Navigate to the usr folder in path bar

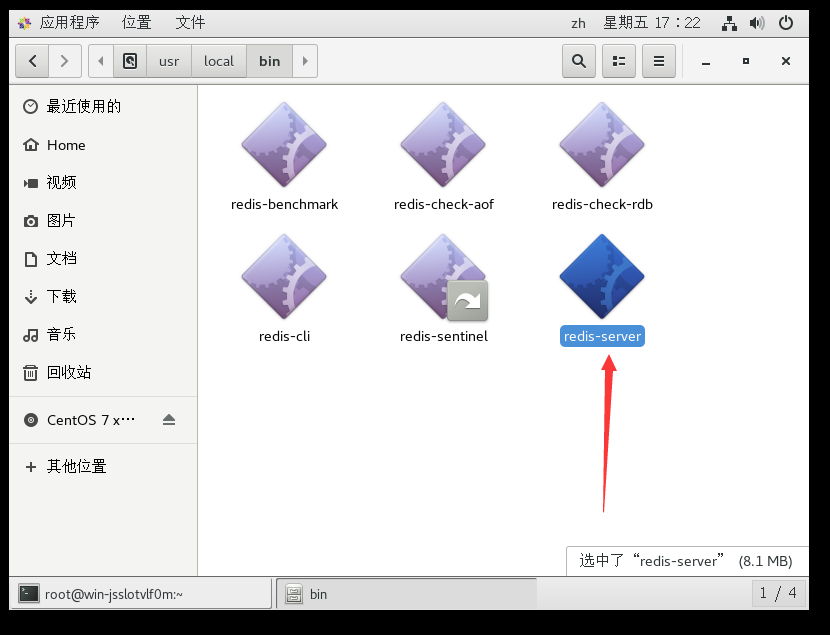pos(169,61)
